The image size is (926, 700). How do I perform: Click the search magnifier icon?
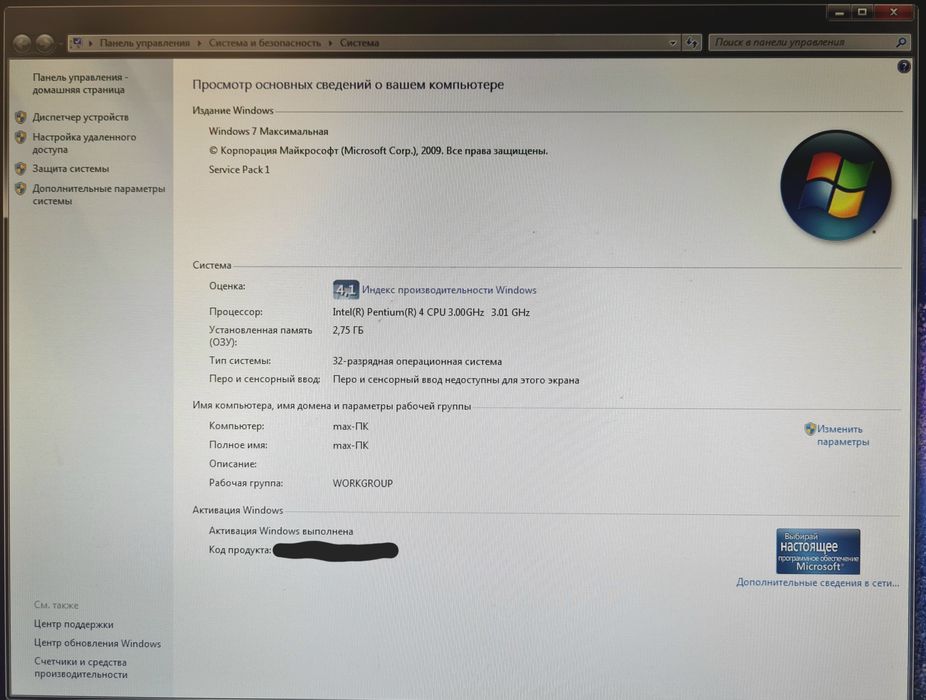[901, 43]
